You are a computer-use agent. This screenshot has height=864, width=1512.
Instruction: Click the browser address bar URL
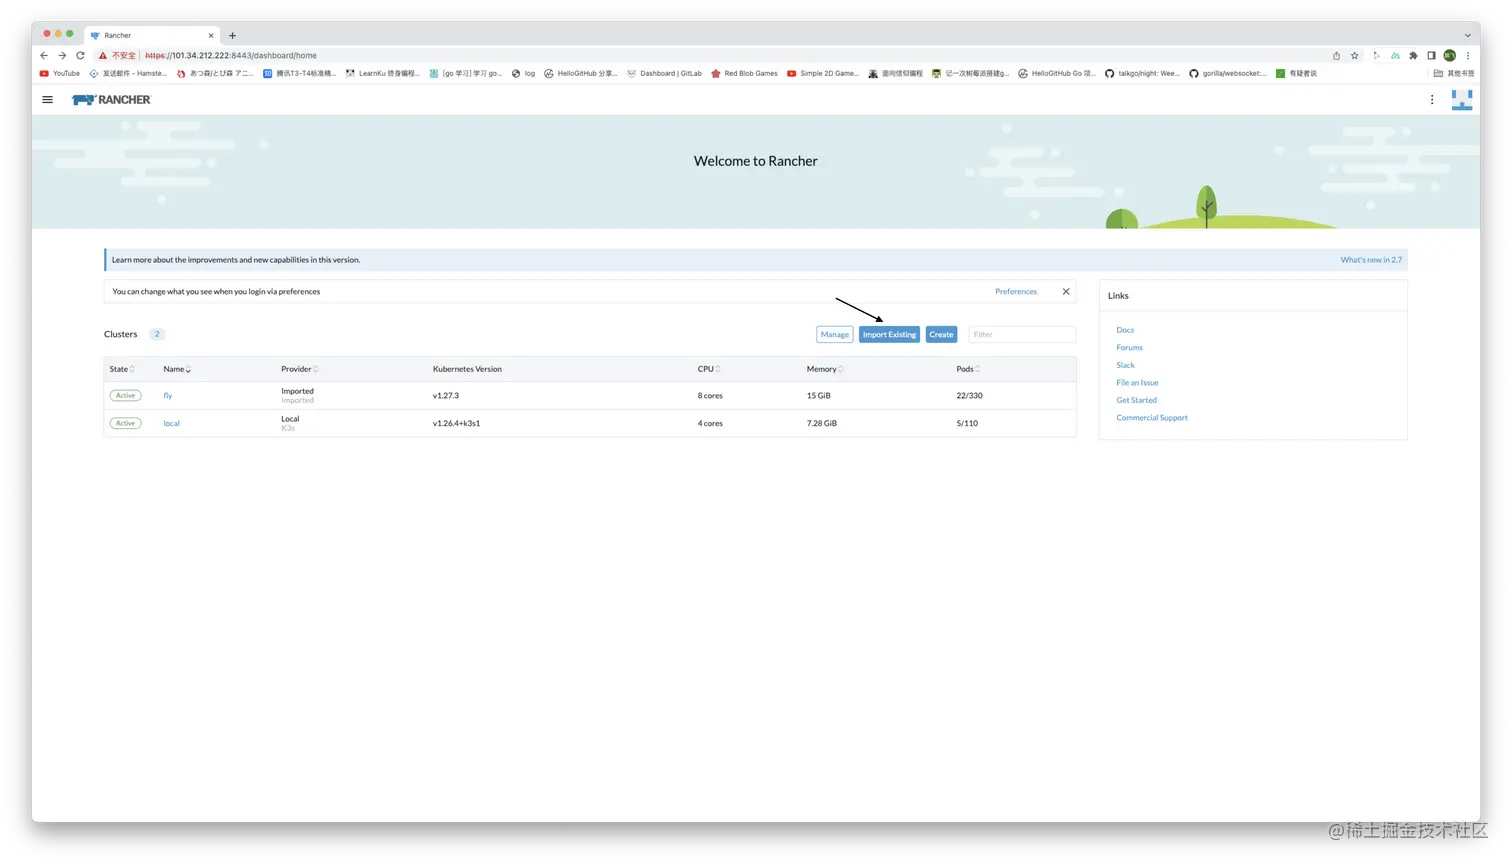[231, 56]
